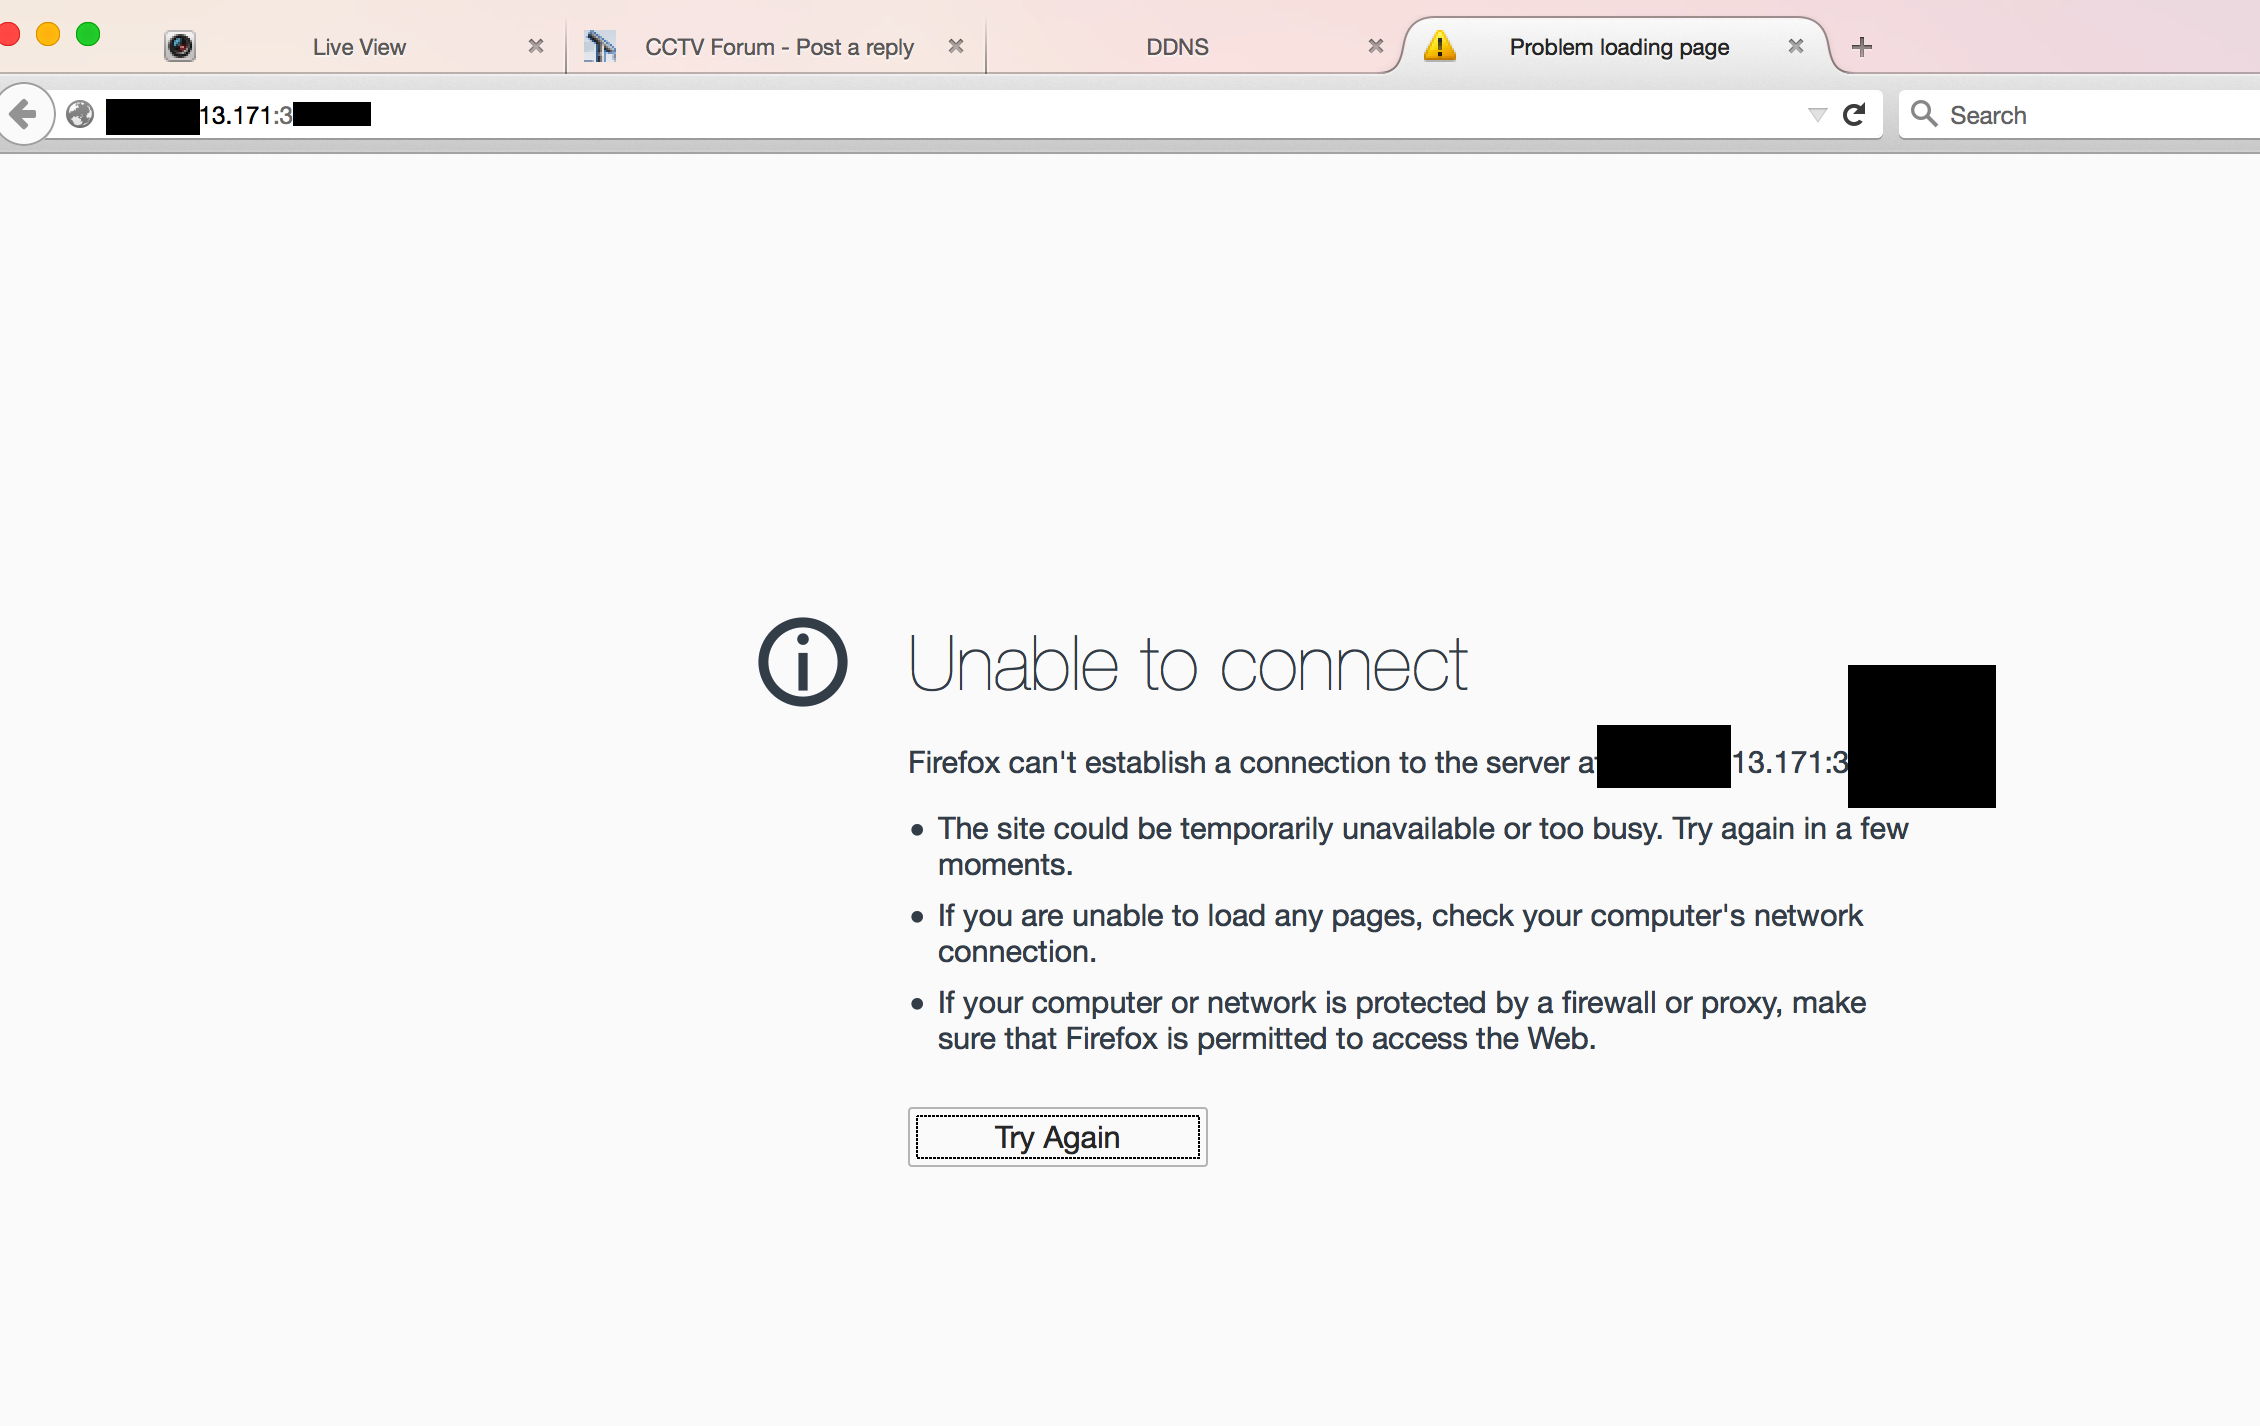Click the globe site identity icon
The width and height of the screenshot is (2260, 1426).
pyautogui.click(x=80, y=115)
